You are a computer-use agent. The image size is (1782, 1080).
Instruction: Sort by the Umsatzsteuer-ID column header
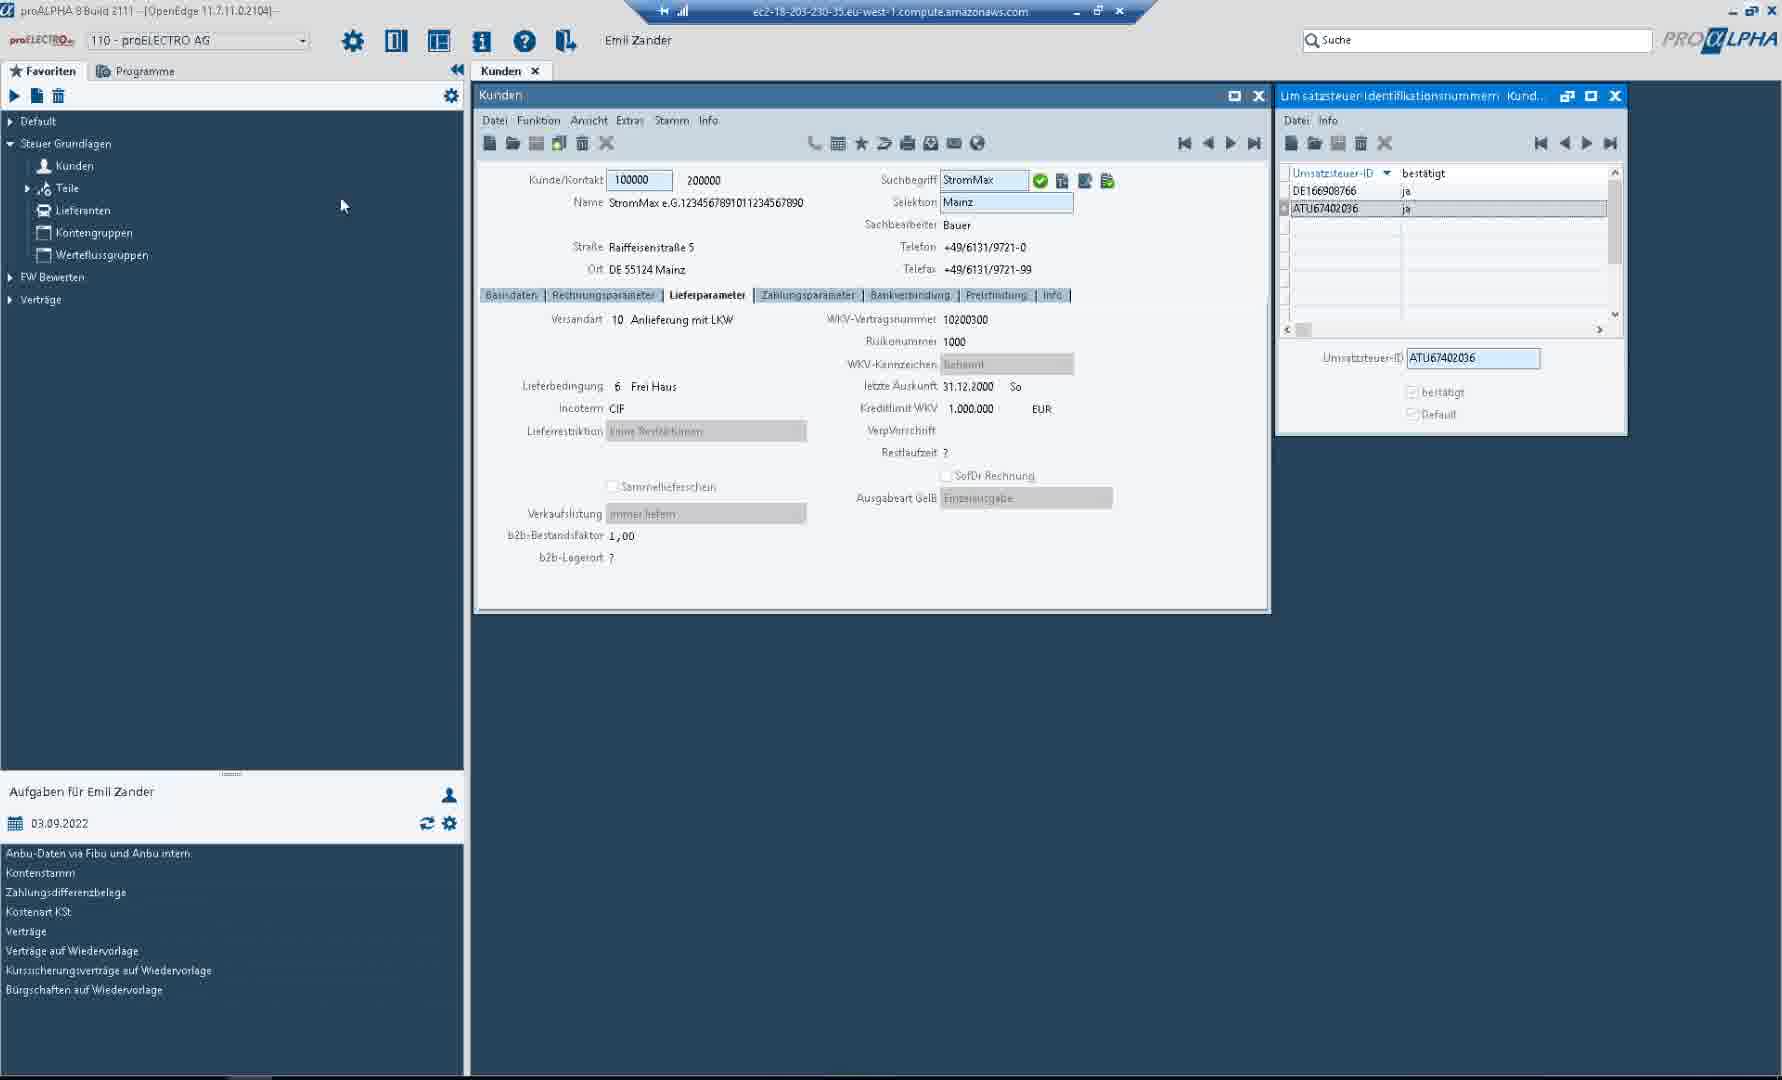1341,173
